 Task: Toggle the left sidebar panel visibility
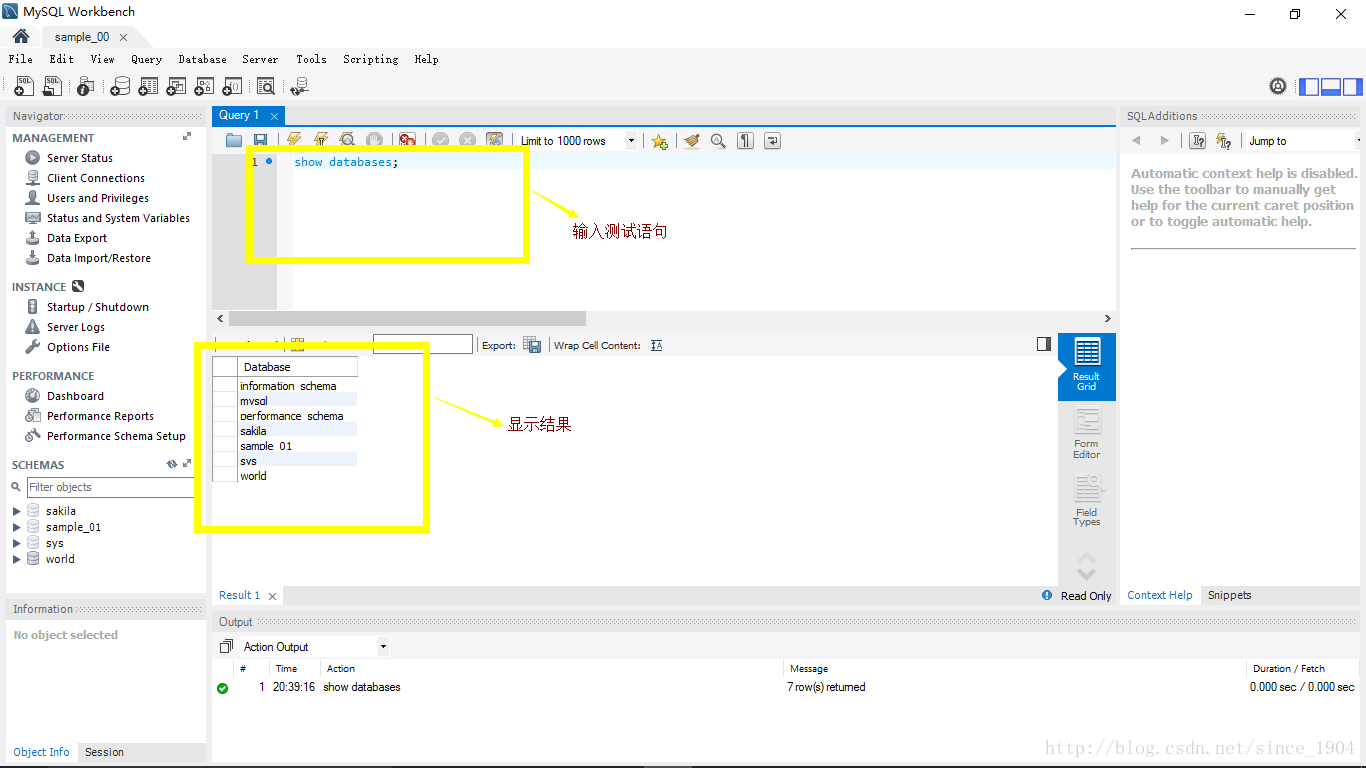pos(1309,87)
